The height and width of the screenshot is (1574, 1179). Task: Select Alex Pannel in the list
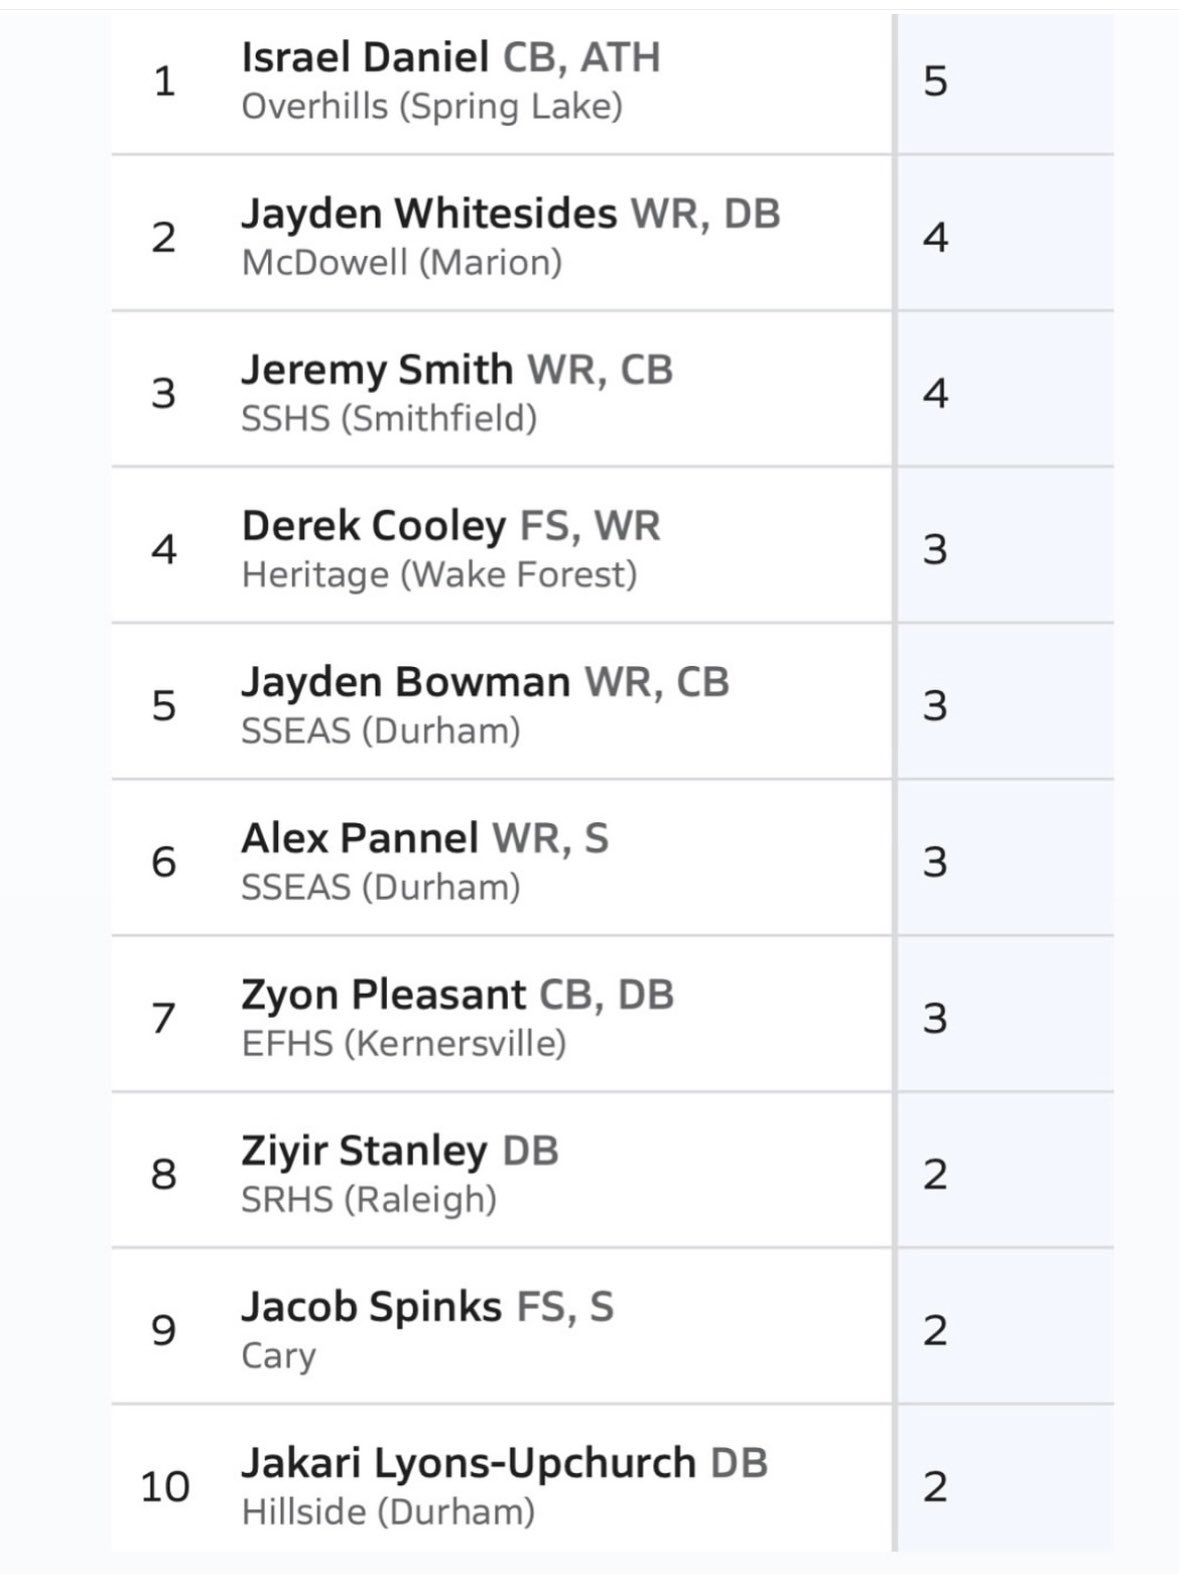pyautogui.click(x=359, y=838)
